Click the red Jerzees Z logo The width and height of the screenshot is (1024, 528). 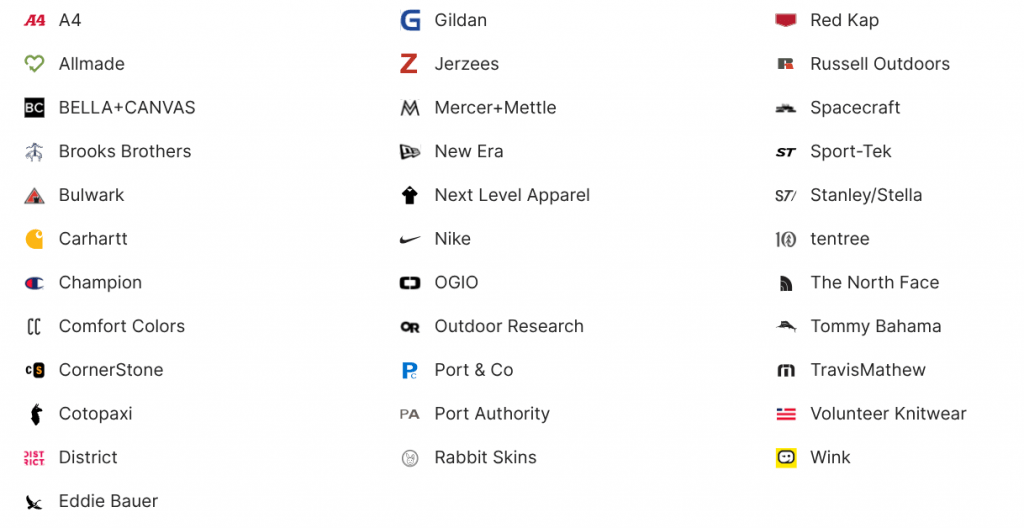coord(409,64)
